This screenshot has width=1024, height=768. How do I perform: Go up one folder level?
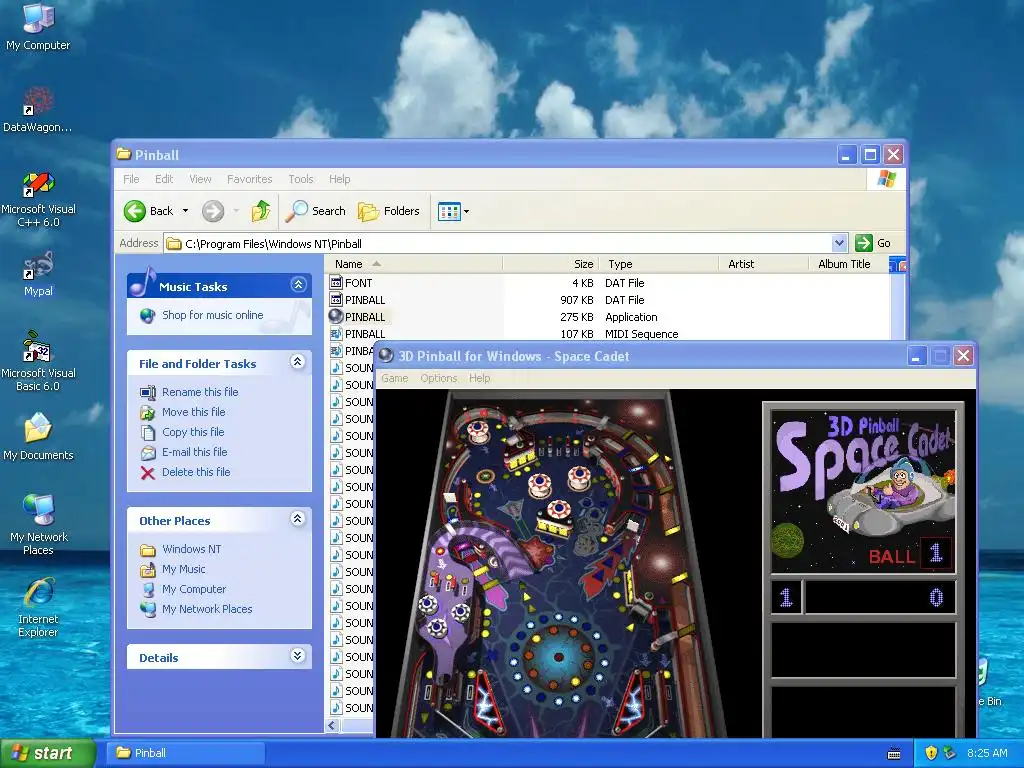(x=261, y=211)
